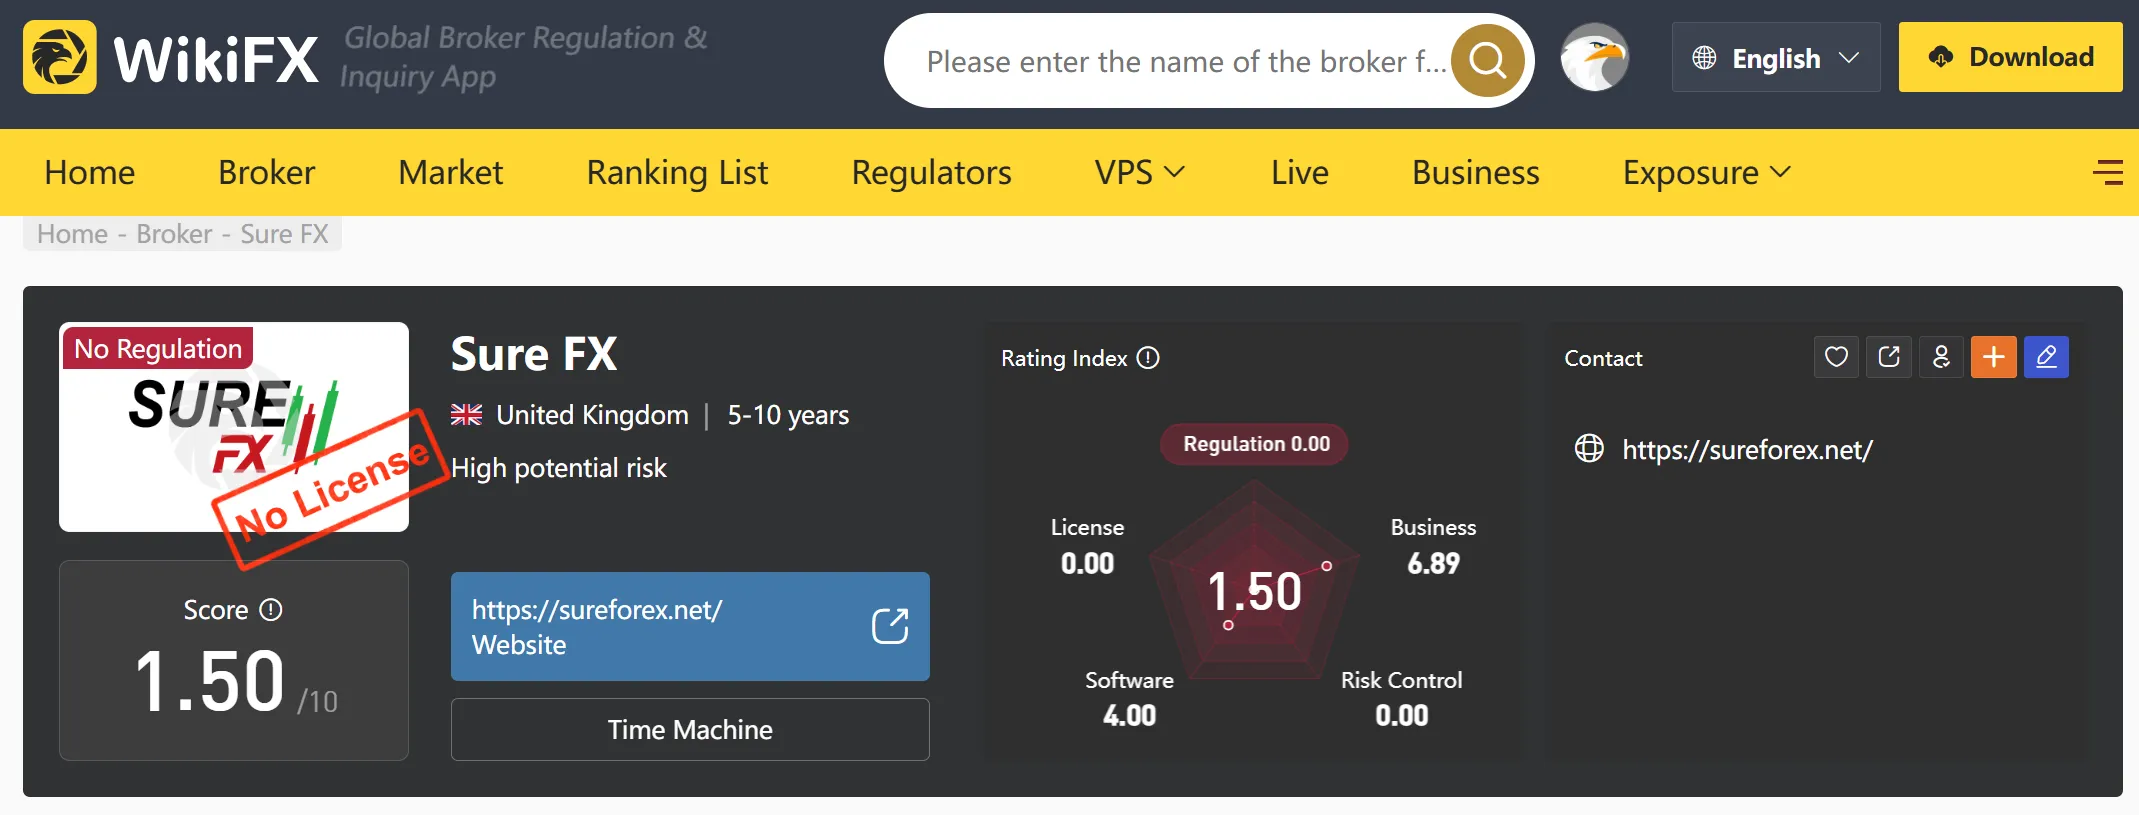Open the eagle avatar profile icon

click(x=1595, y=58)
